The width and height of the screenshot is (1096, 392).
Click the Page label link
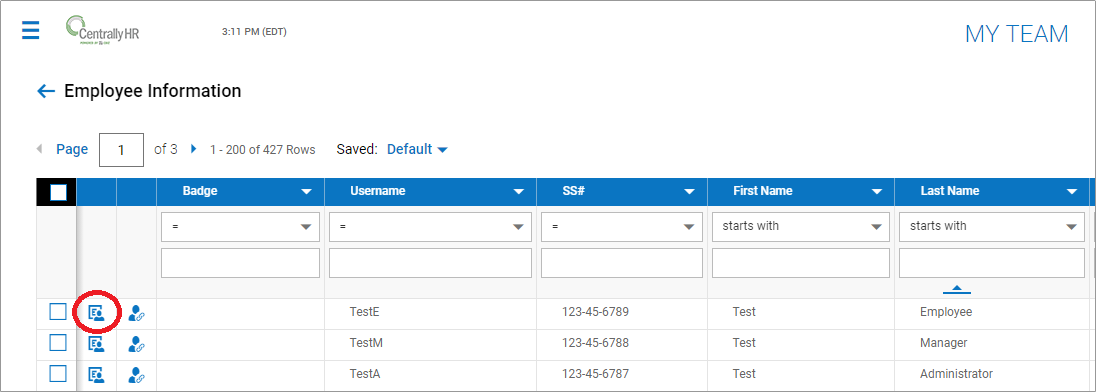[x=72, y=150]
